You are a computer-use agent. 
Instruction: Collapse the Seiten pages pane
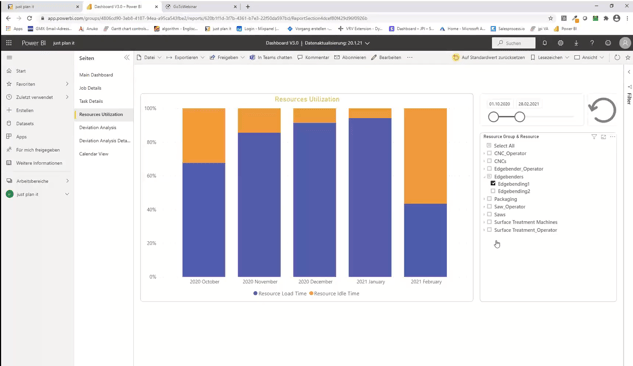(127, 58)
